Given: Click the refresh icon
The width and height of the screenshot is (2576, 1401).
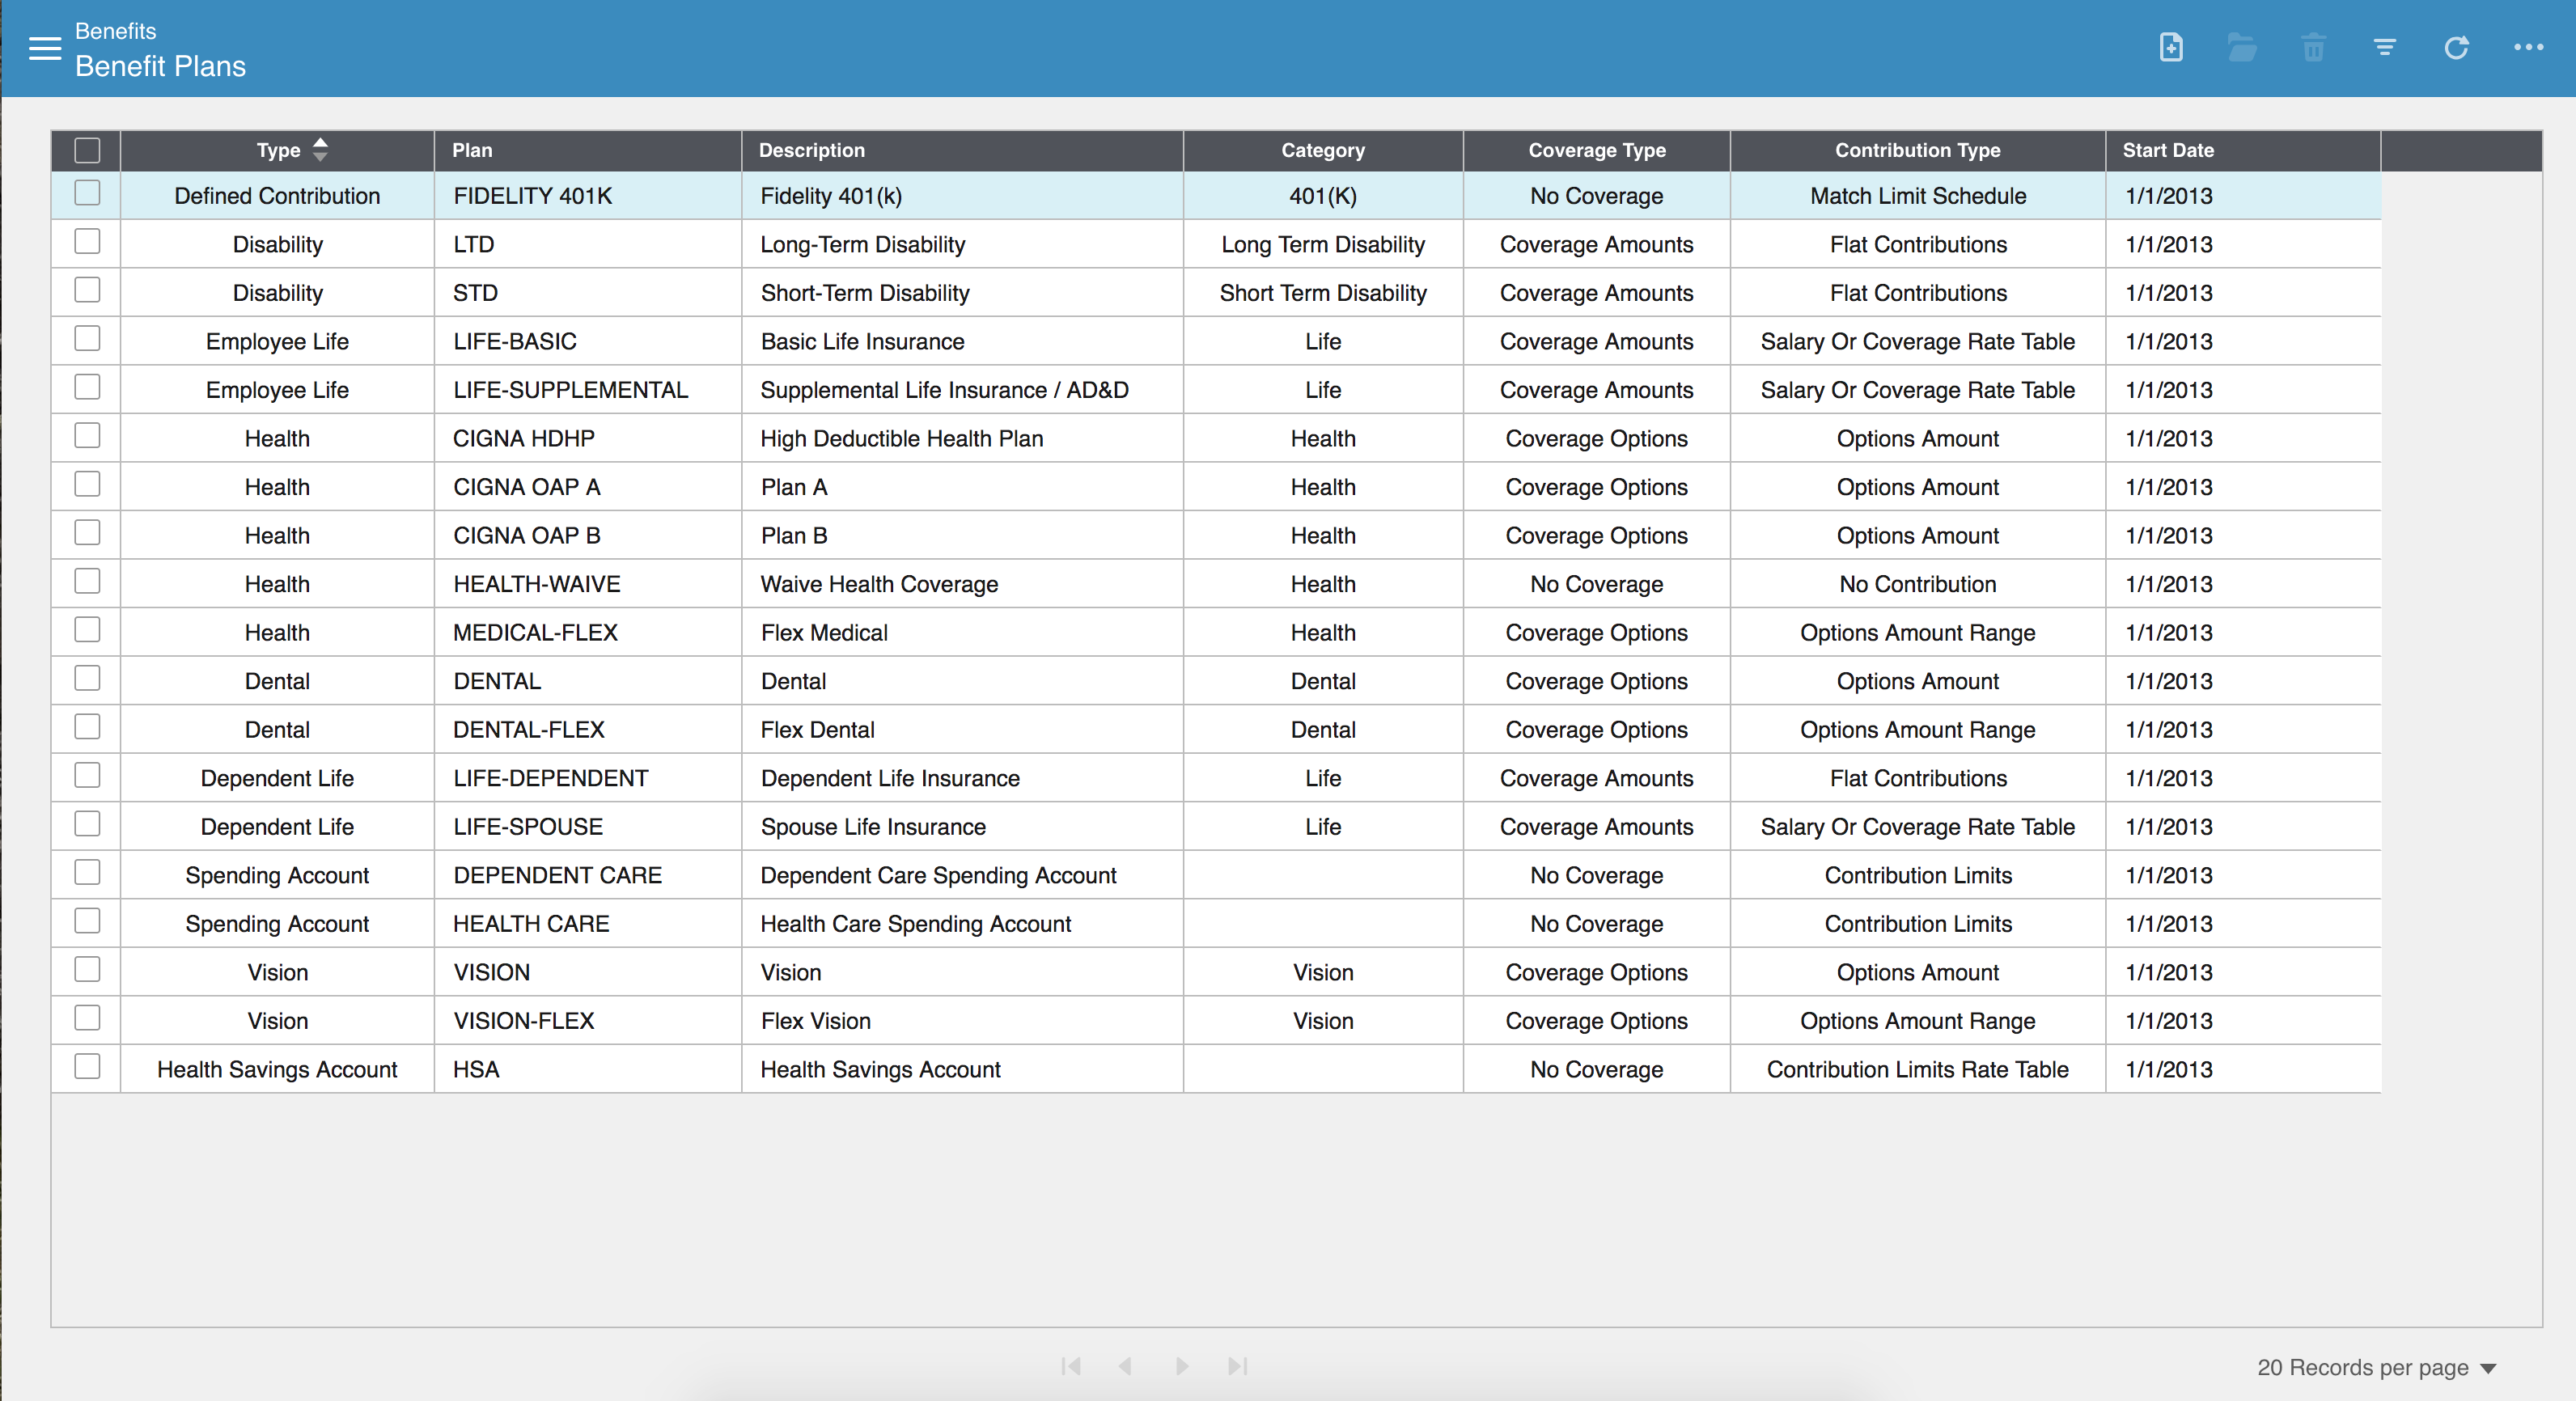Looking at the screenshot, I should pyautogui.click(x=2456, y=47).
